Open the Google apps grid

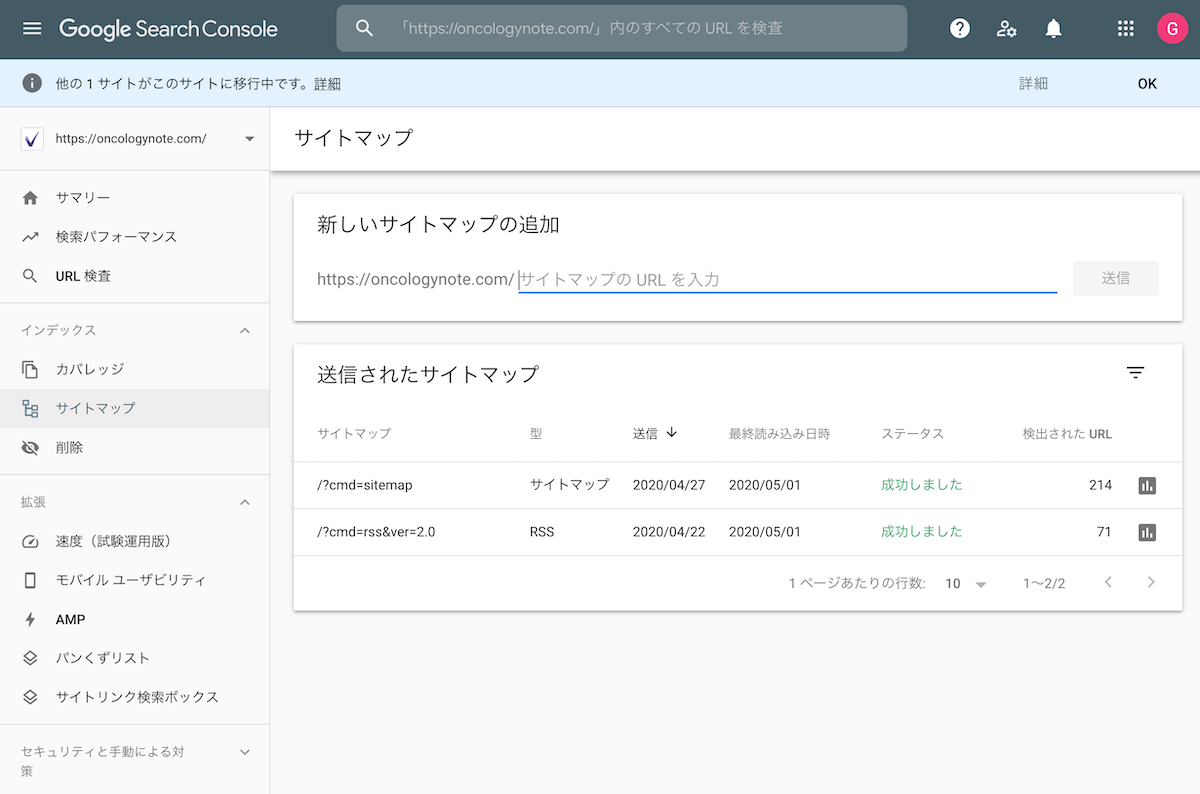1126,28
